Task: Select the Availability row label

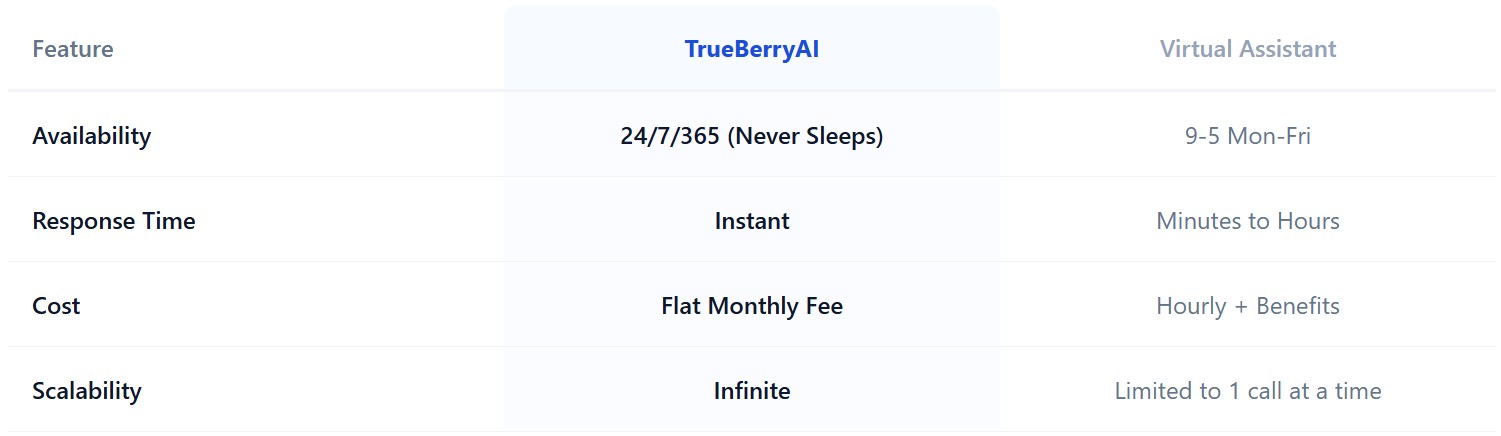Action: coord(92,136)
